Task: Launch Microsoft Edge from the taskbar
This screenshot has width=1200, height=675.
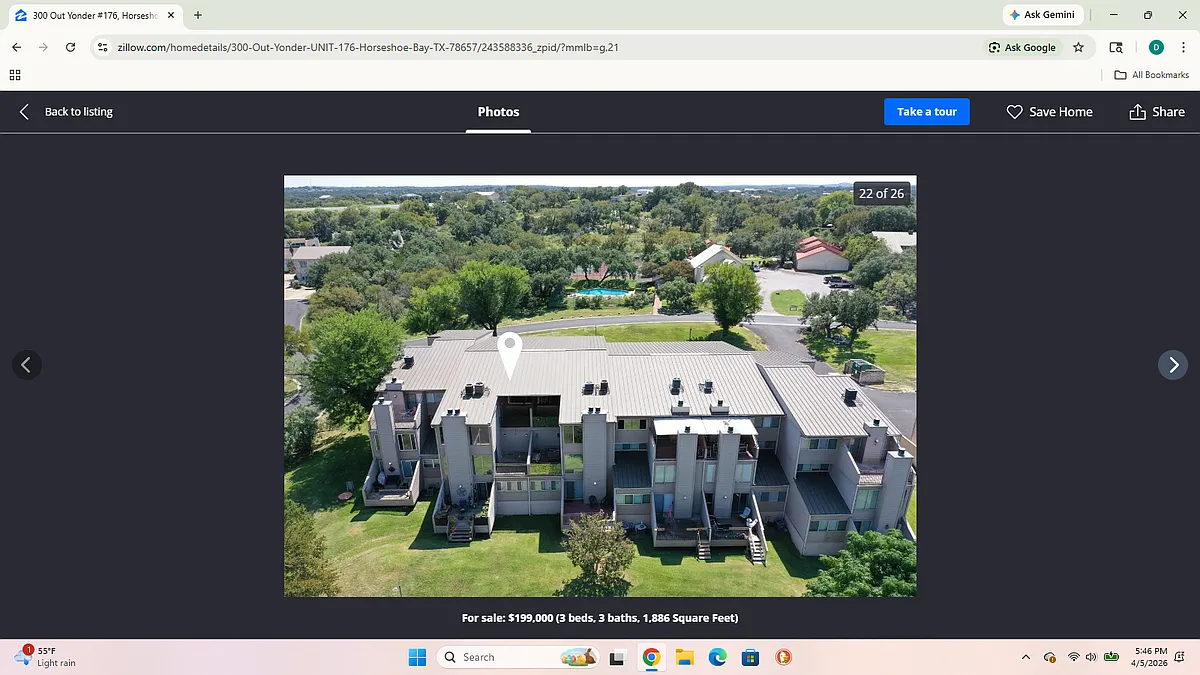Action: click(717, 657)
